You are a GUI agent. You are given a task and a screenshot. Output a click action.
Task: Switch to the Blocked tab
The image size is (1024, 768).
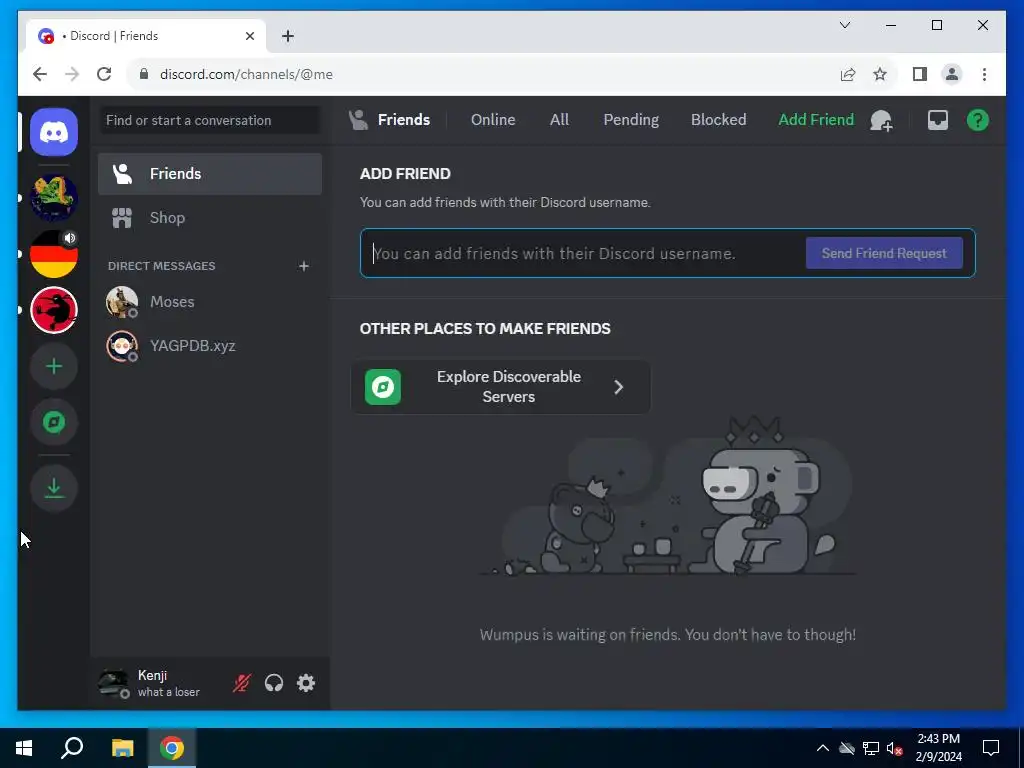(x=718, y=120)
